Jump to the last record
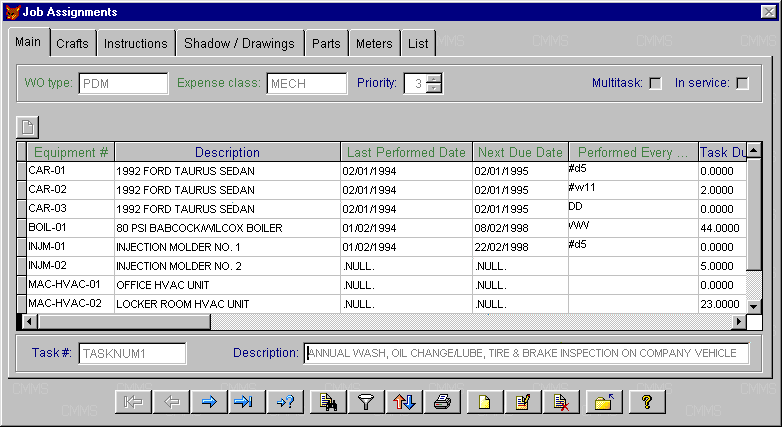 click(246, 402)
